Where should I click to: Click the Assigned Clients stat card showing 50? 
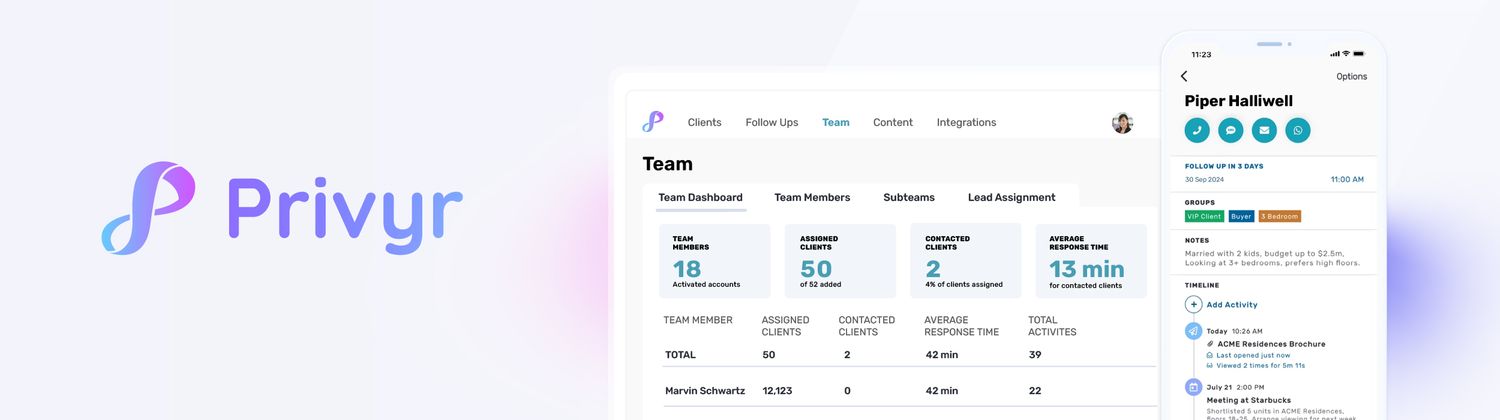point(841,261)
